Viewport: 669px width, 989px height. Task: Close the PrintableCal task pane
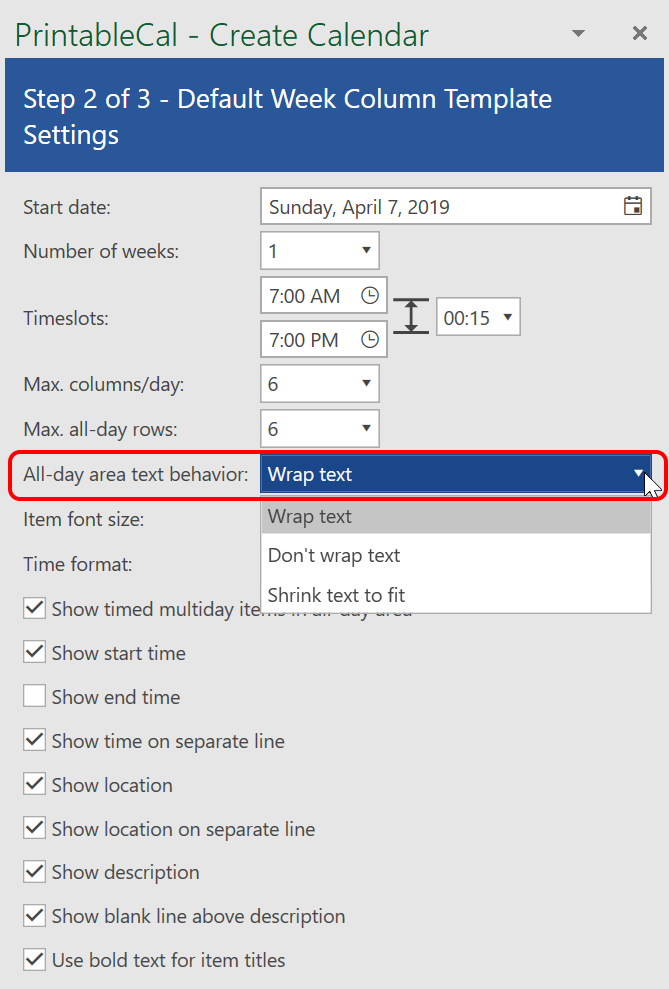pyautogui.click(x=640, y=34)
